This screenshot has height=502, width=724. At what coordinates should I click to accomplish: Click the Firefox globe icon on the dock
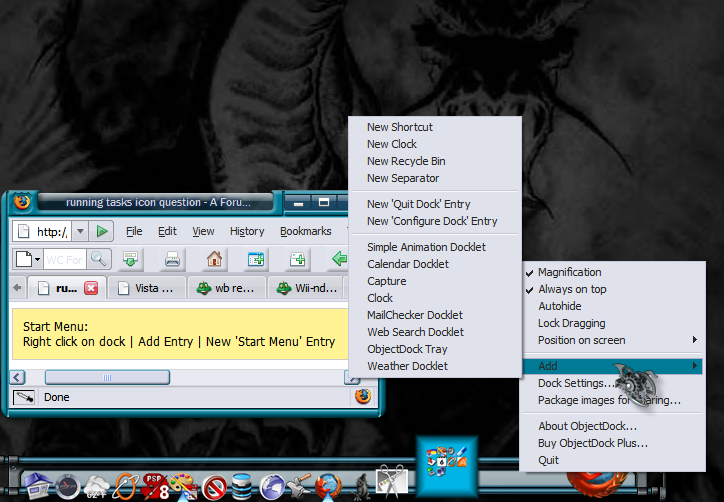pyautogui.click(x=328, y=487)
